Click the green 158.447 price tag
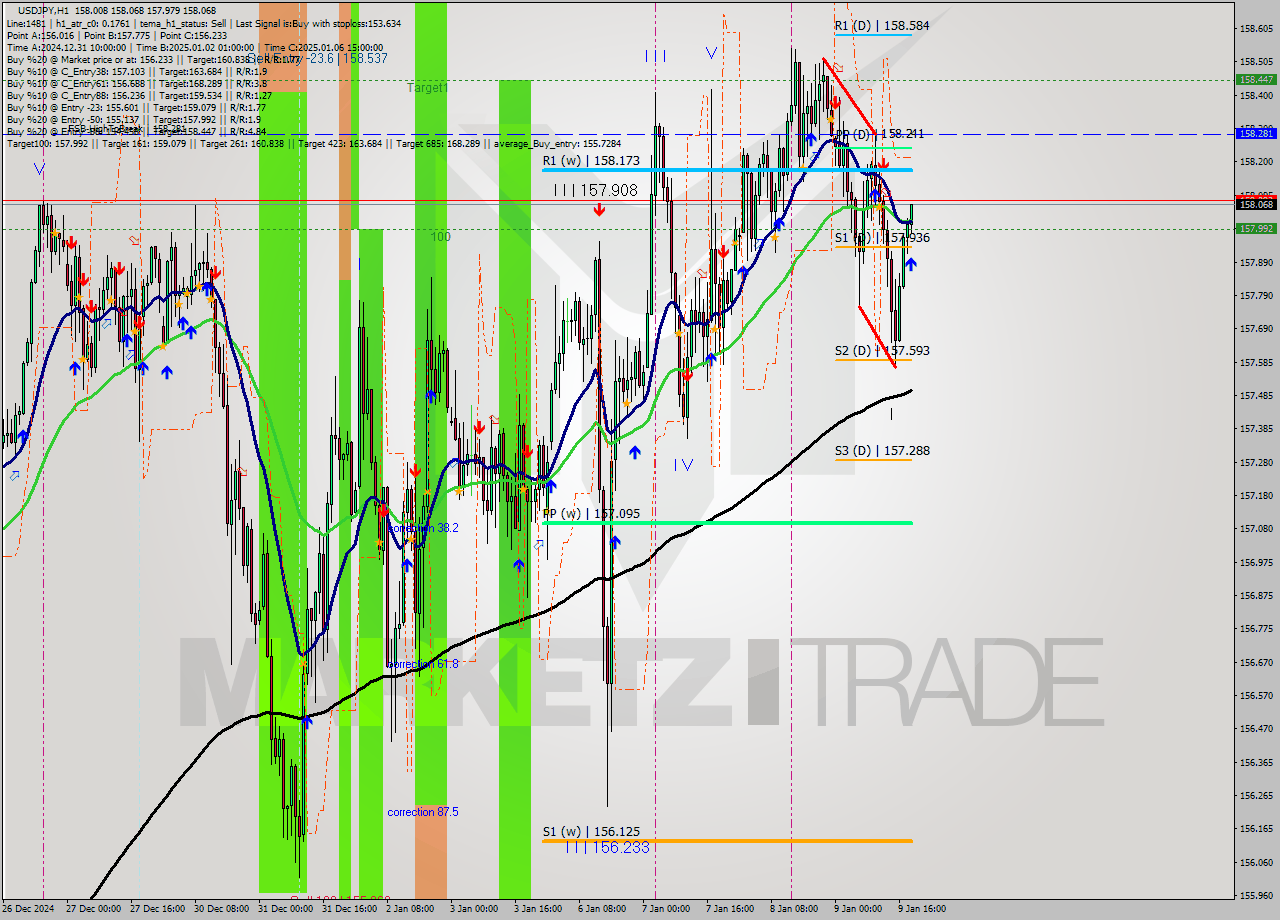 pyautogui.click(x=1256, y=79)
